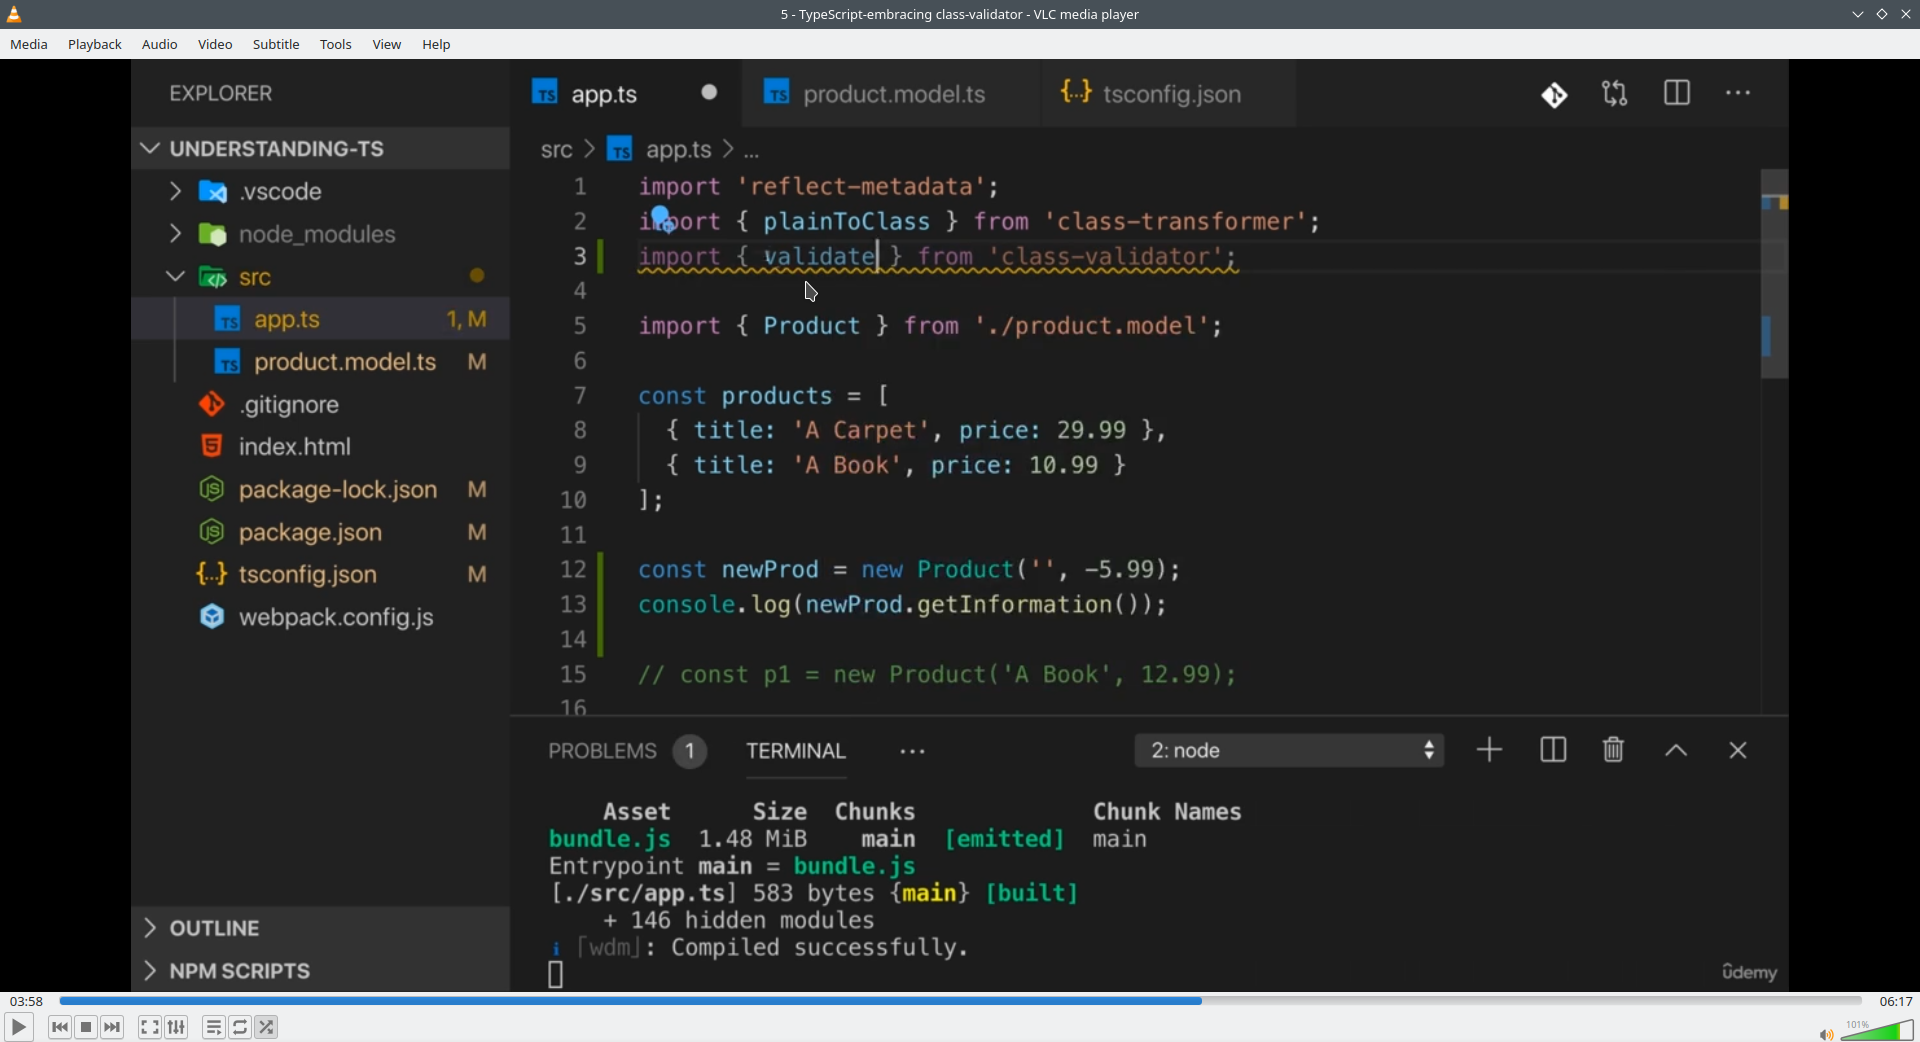This screenshot has height=1042, width=1920.
Task: Click the src folder icon
Action: (x=213, y=278)
